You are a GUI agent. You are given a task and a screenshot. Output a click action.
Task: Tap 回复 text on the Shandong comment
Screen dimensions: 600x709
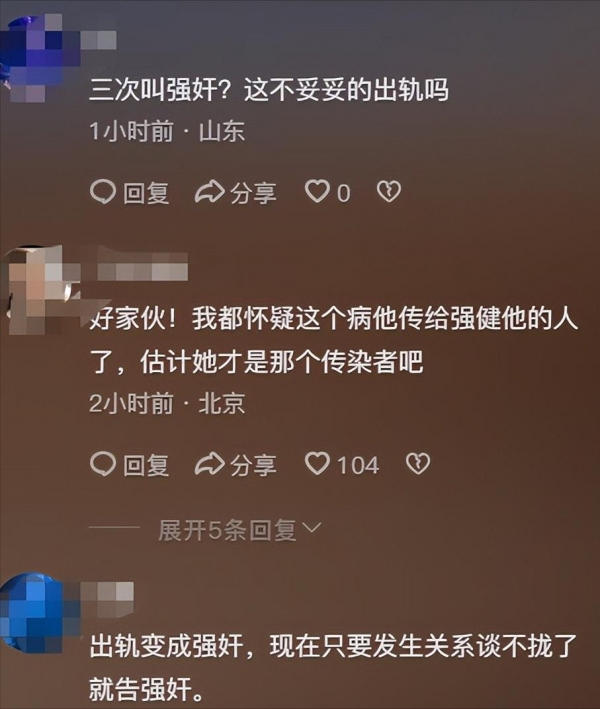[x=146, y=193]
